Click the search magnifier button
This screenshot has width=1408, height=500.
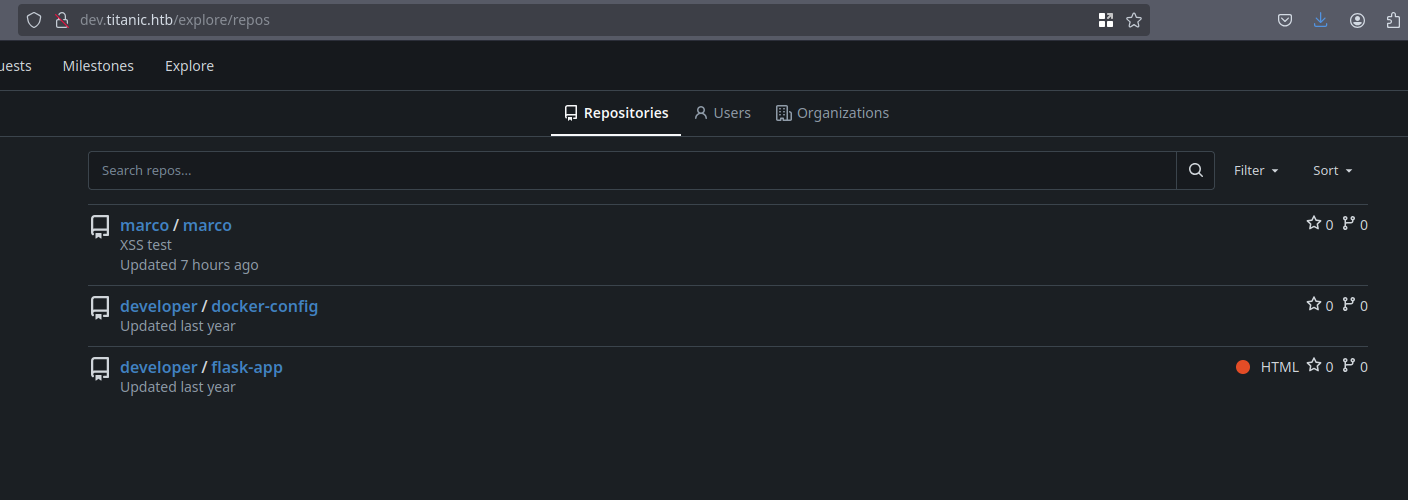pos(1195,170)
